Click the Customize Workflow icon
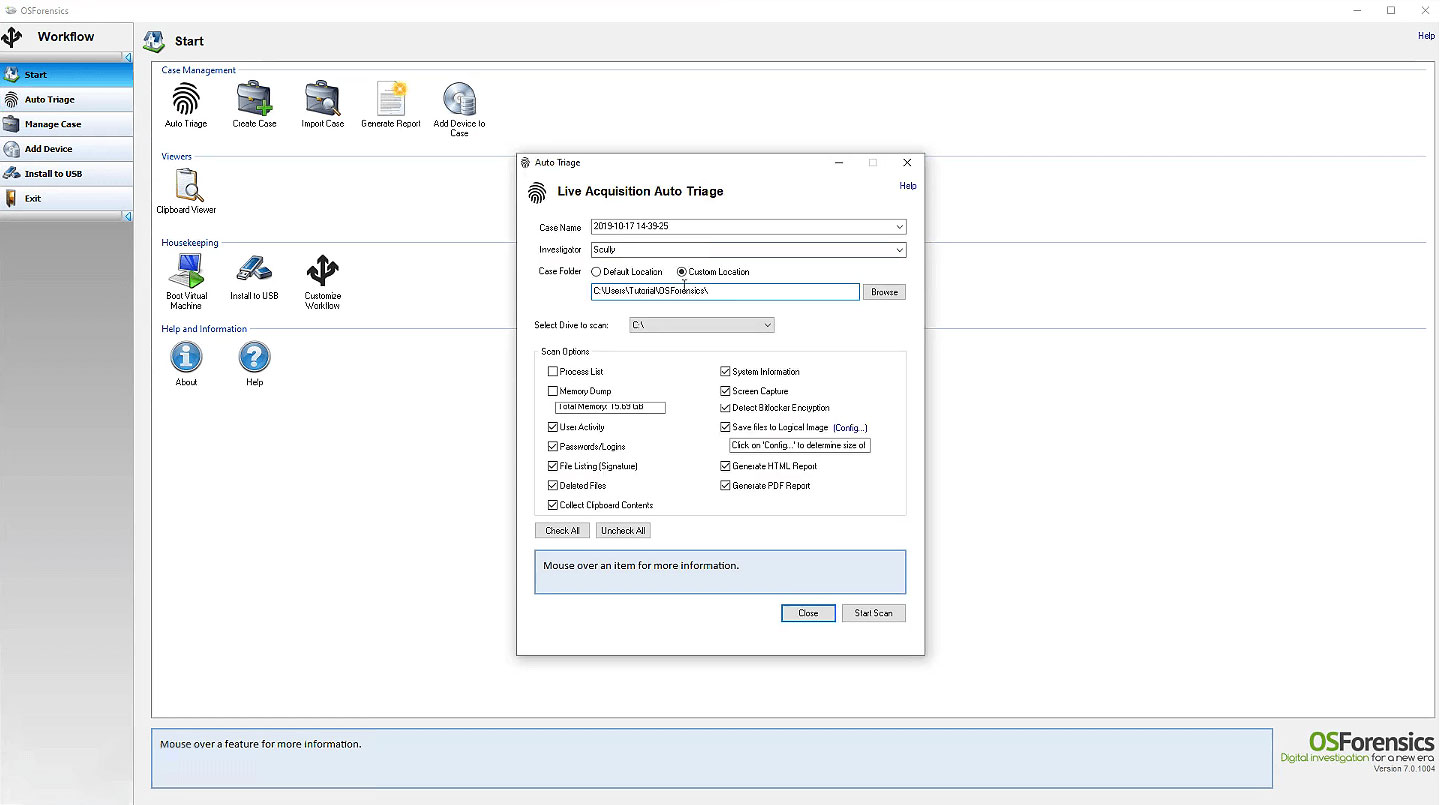The width and height of the screenshot is (1440, 805). 322,272
